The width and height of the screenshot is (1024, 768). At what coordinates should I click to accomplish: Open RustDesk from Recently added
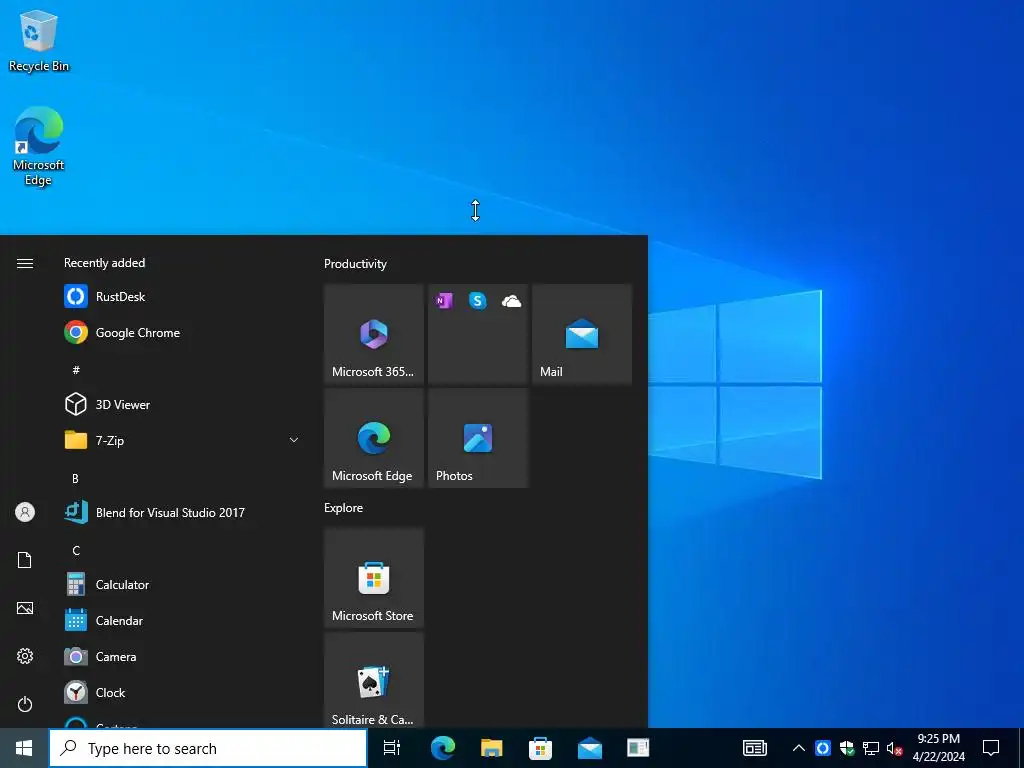pyautogui.click(x=183, y=296)
